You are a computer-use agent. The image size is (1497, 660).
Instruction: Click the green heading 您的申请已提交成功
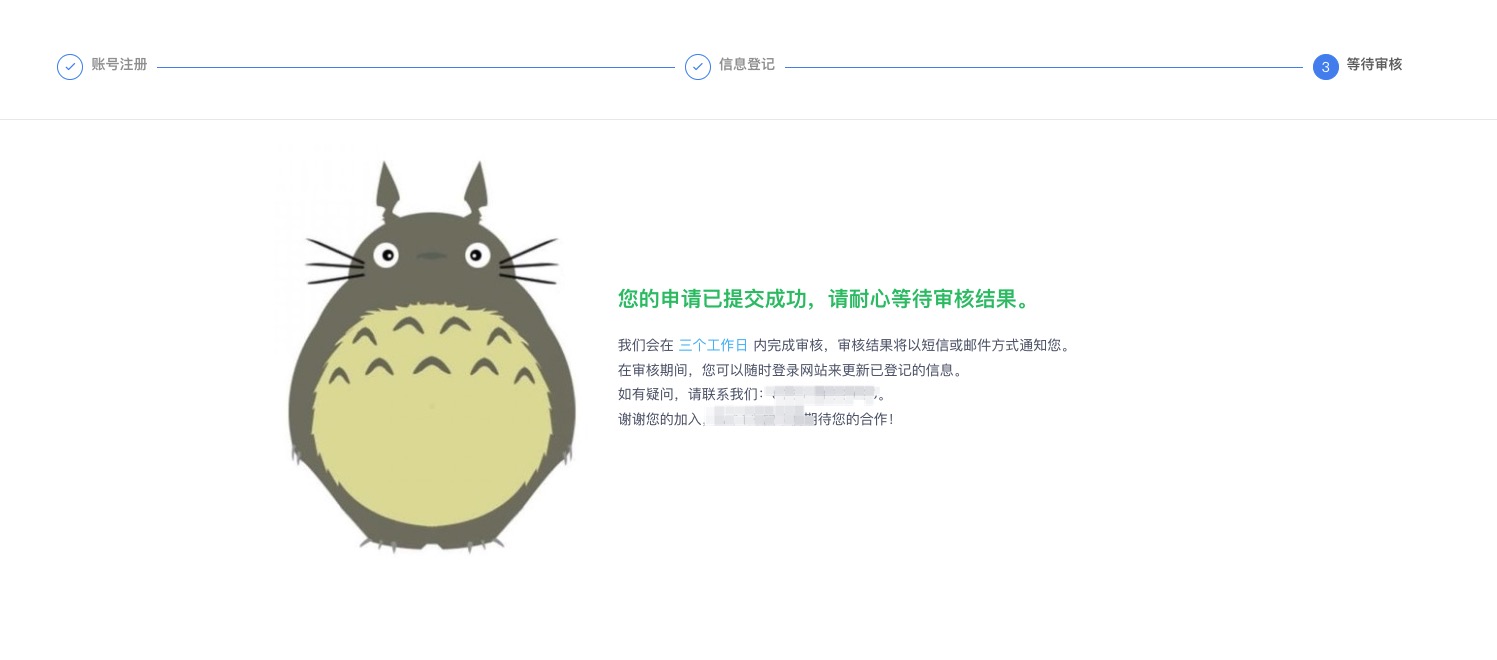[x=710, y=299]
